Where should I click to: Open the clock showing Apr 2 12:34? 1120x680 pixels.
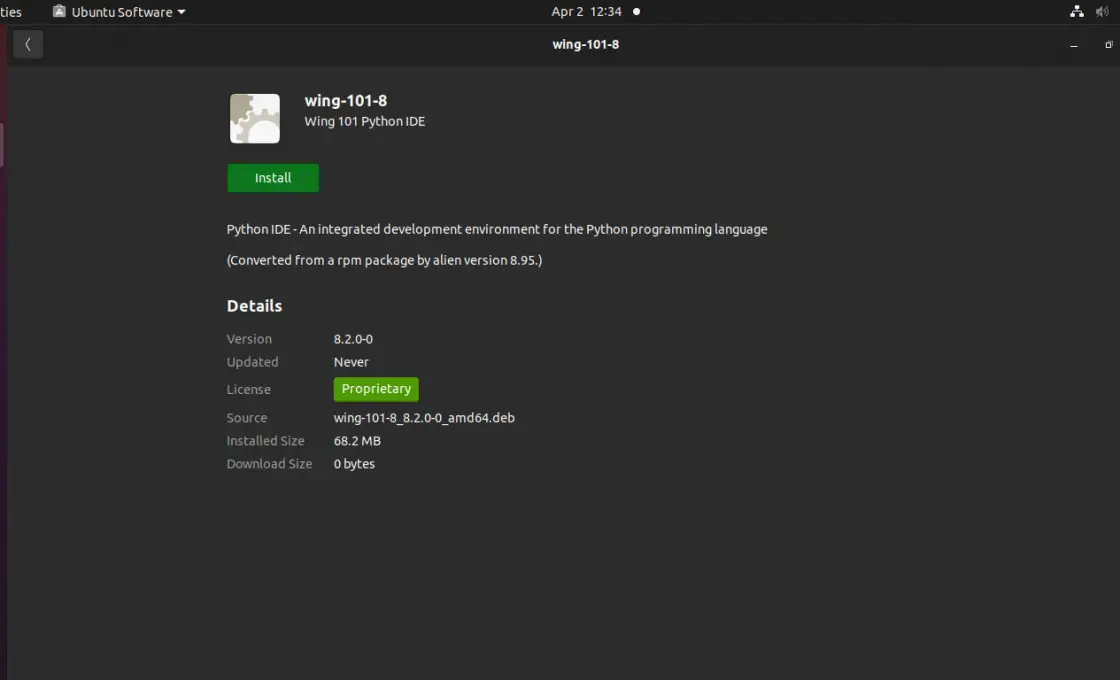586,12
